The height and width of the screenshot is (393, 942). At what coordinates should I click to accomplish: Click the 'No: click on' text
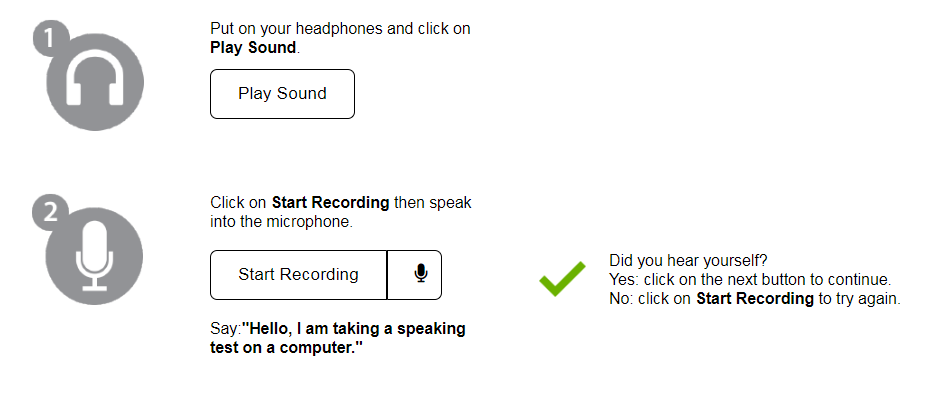[x=650, y=299]
